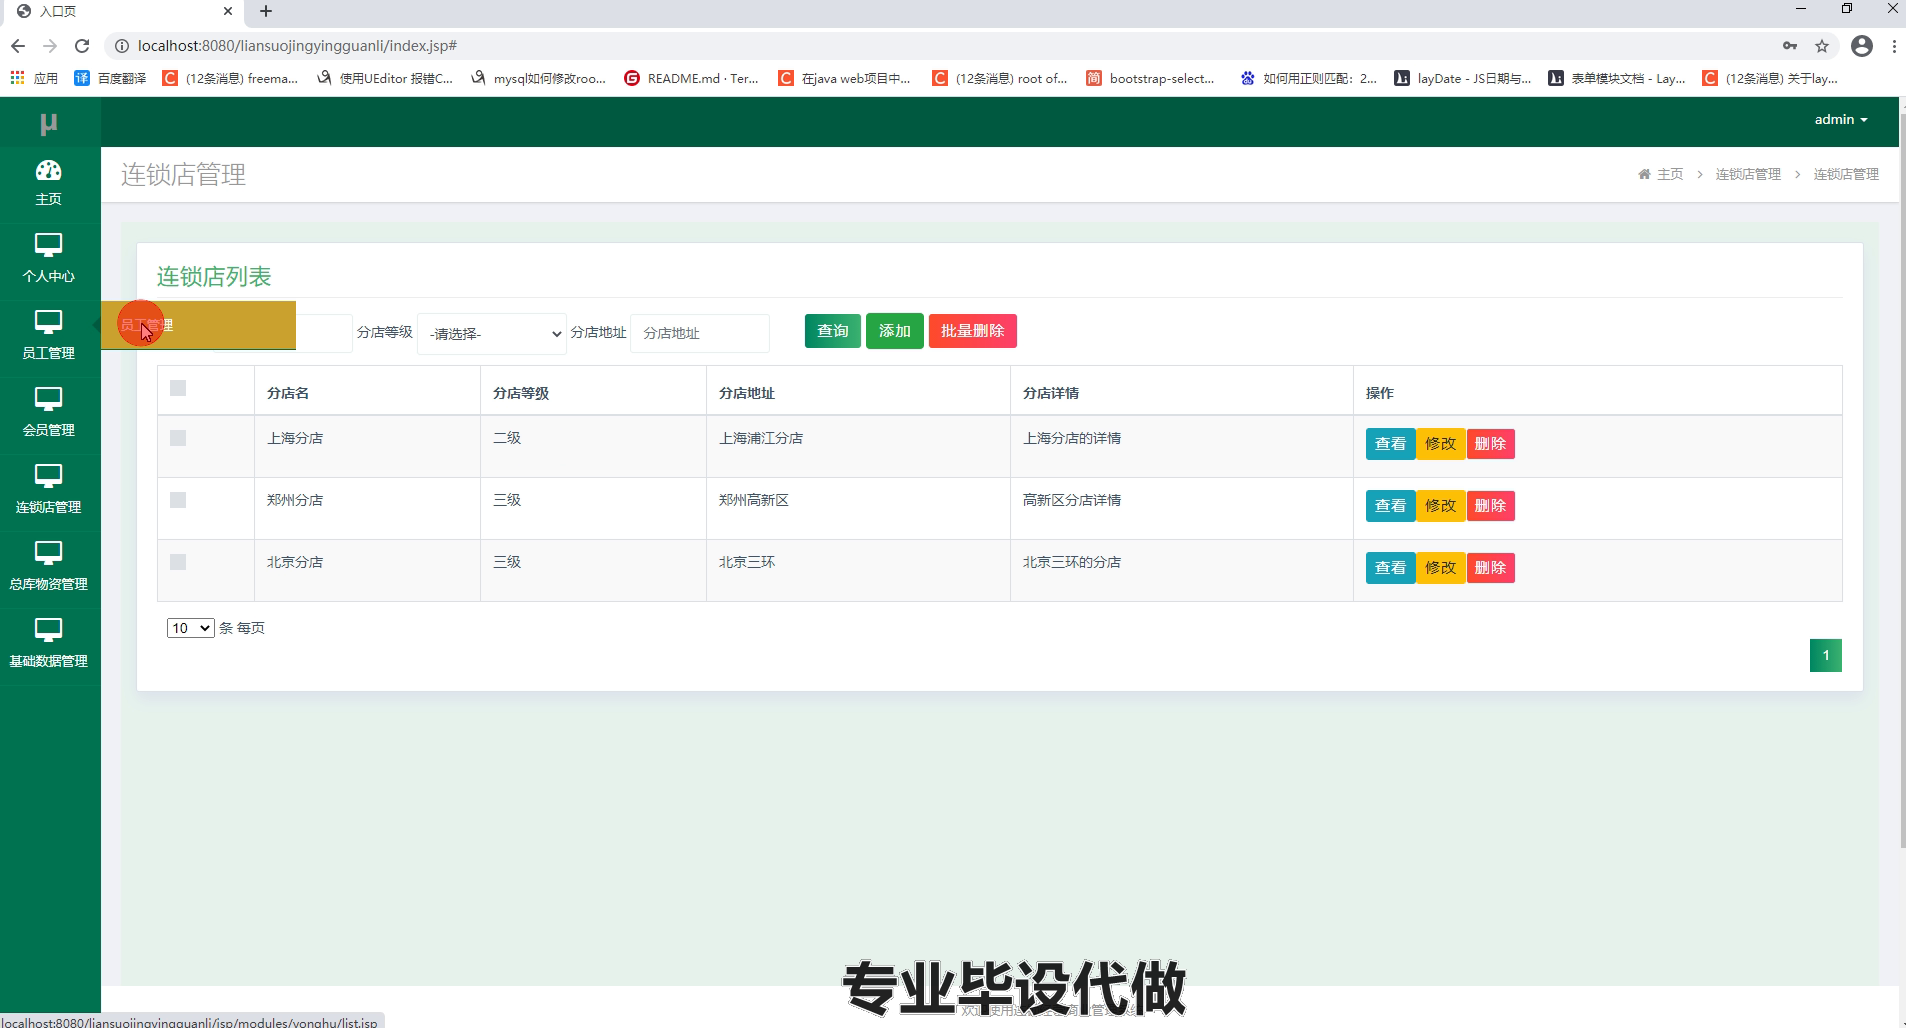Click 分店等级 column header
1906x1028 pixels.
coord(521,393)
